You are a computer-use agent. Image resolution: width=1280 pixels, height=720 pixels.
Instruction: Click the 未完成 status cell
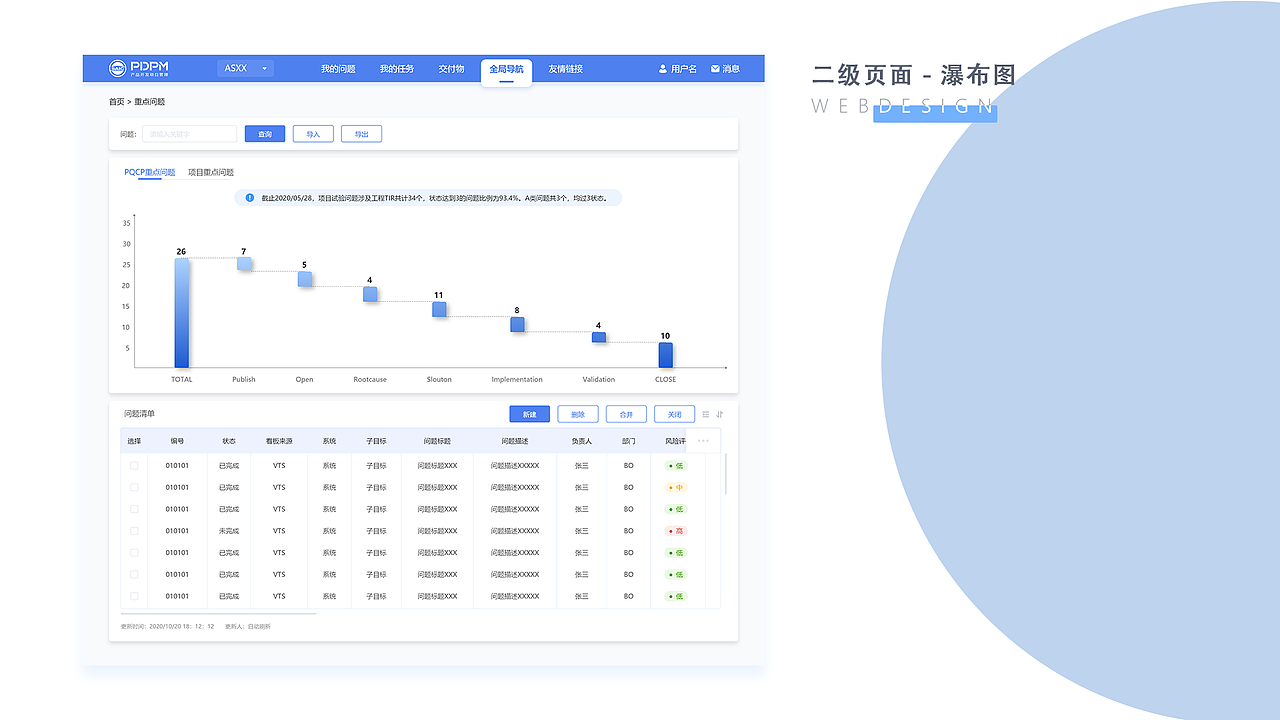point(229,531)
